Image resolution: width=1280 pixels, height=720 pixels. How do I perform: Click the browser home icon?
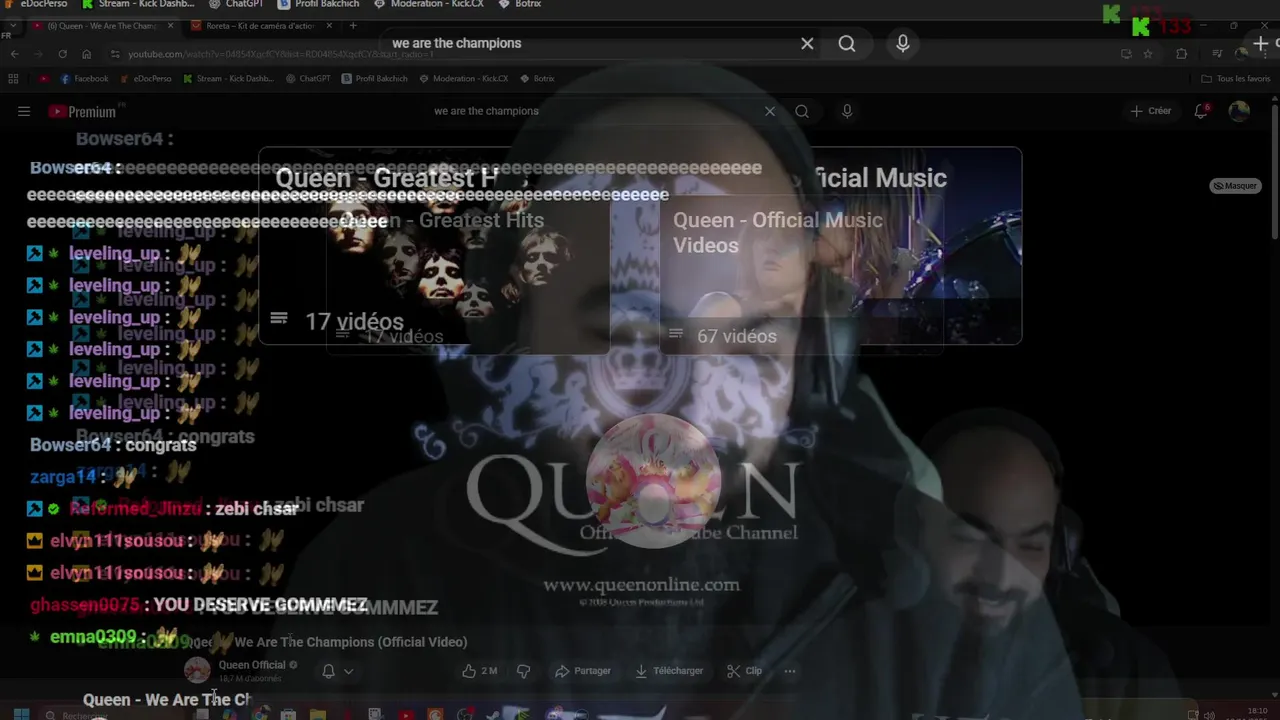[x=86, y=54]
